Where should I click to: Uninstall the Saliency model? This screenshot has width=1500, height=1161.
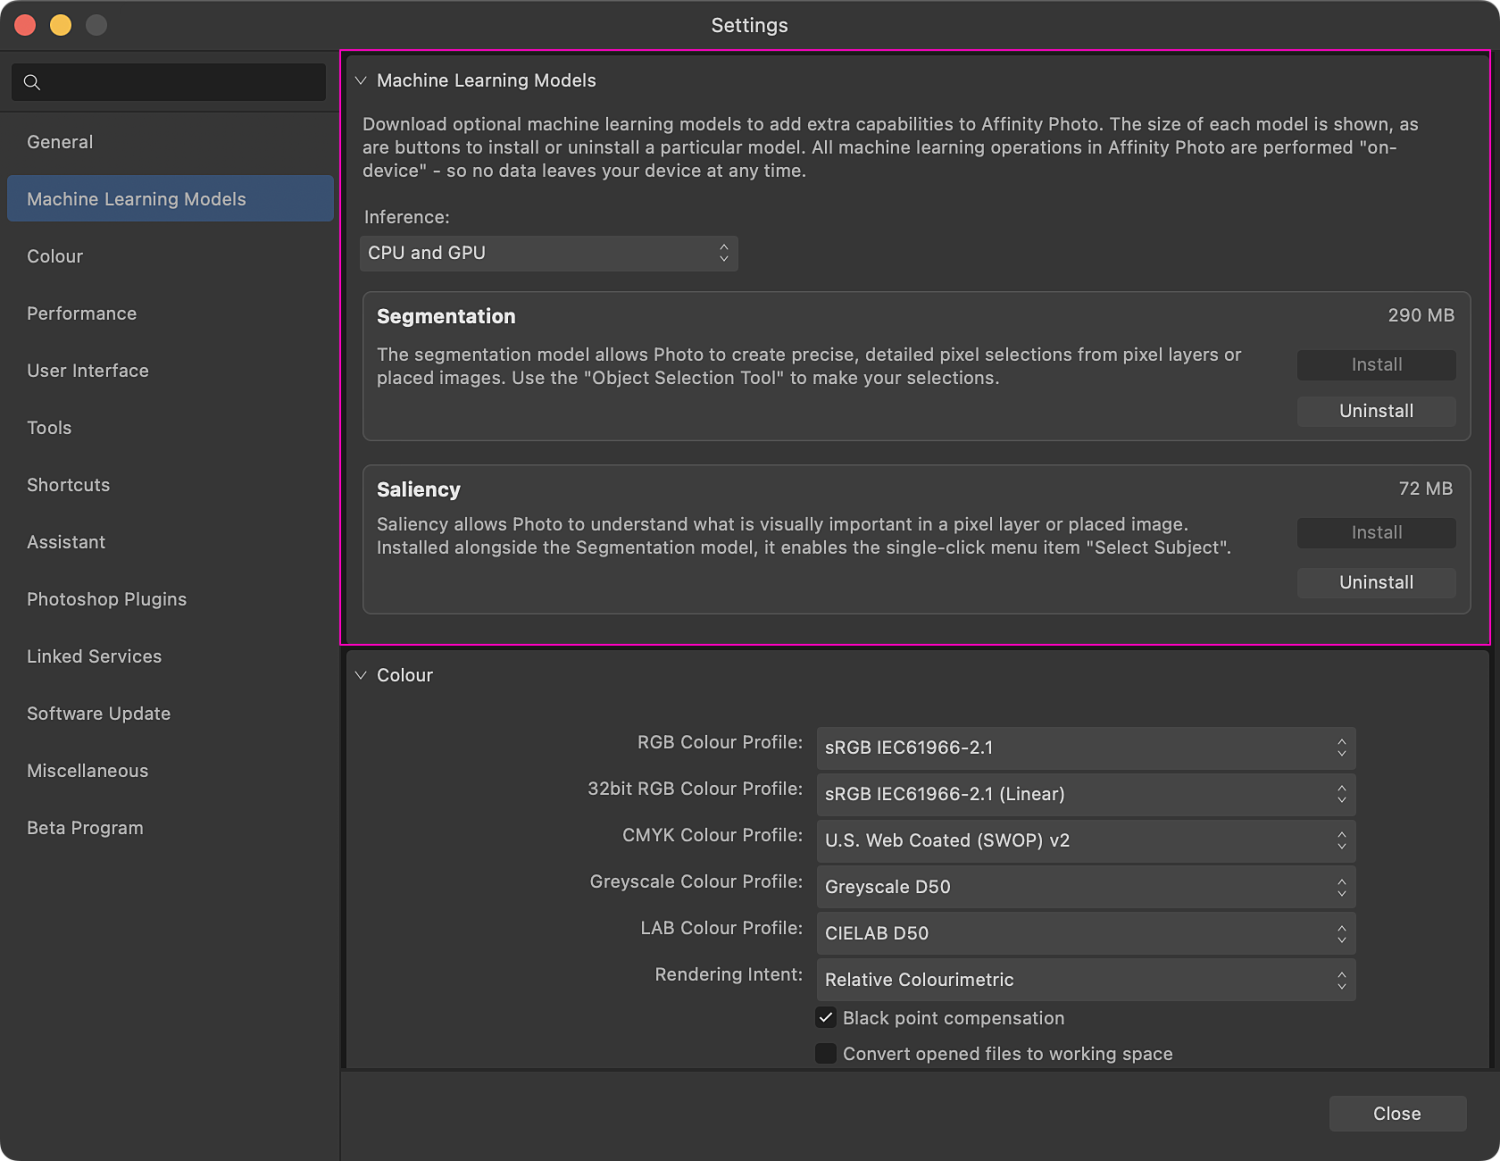tap(1376, 582)
